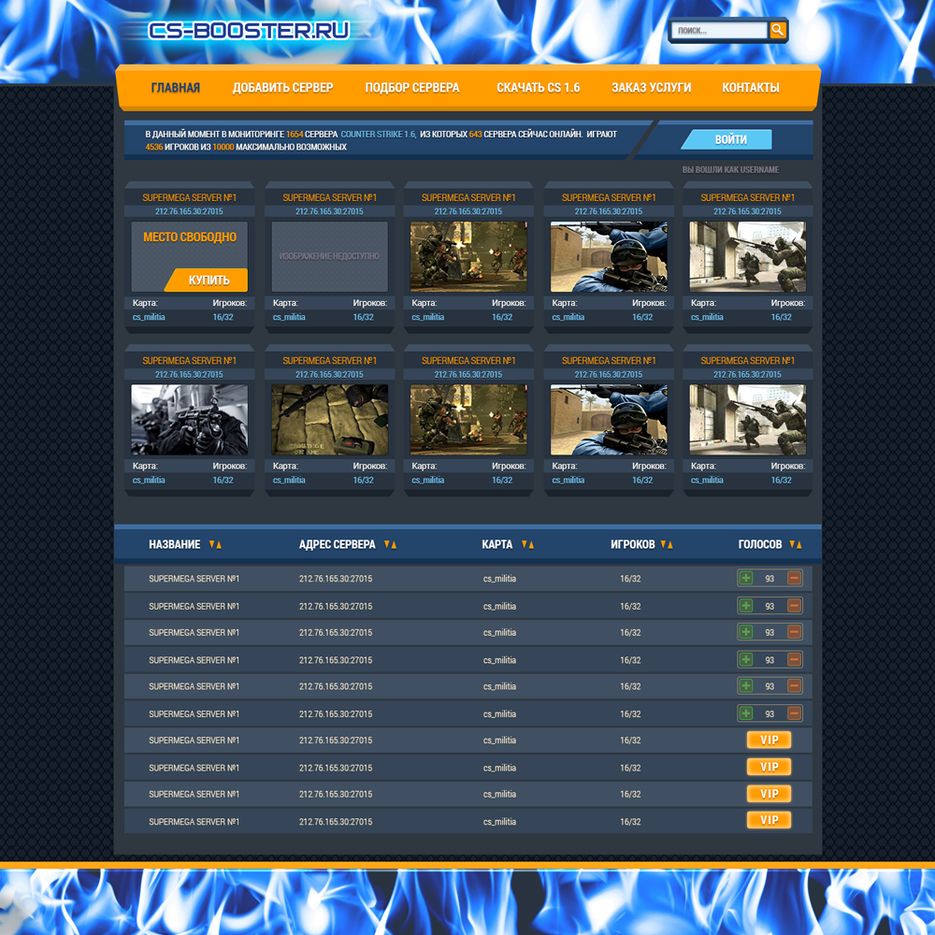Click the blue Войти login button

pyautogui.click(x=726, y=140)
